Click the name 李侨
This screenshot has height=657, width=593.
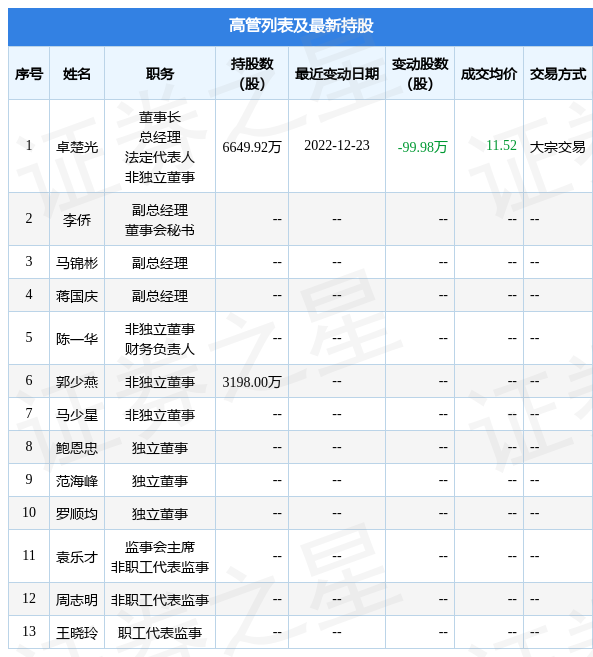click(x=77, y=220)
